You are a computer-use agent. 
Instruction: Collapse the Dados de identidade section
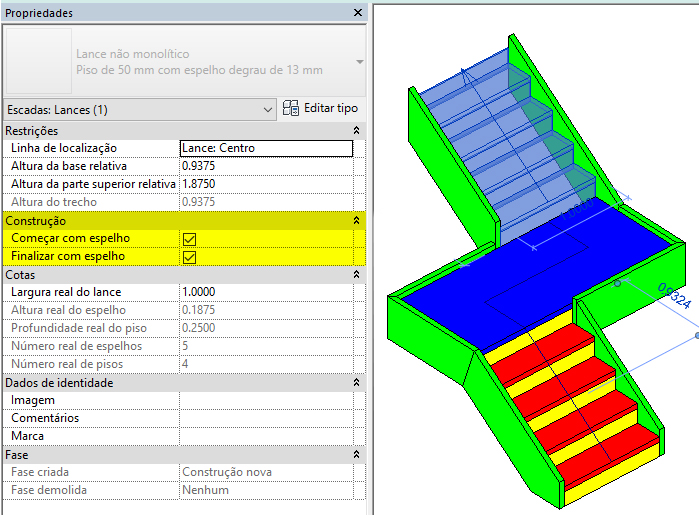point(357,382)
